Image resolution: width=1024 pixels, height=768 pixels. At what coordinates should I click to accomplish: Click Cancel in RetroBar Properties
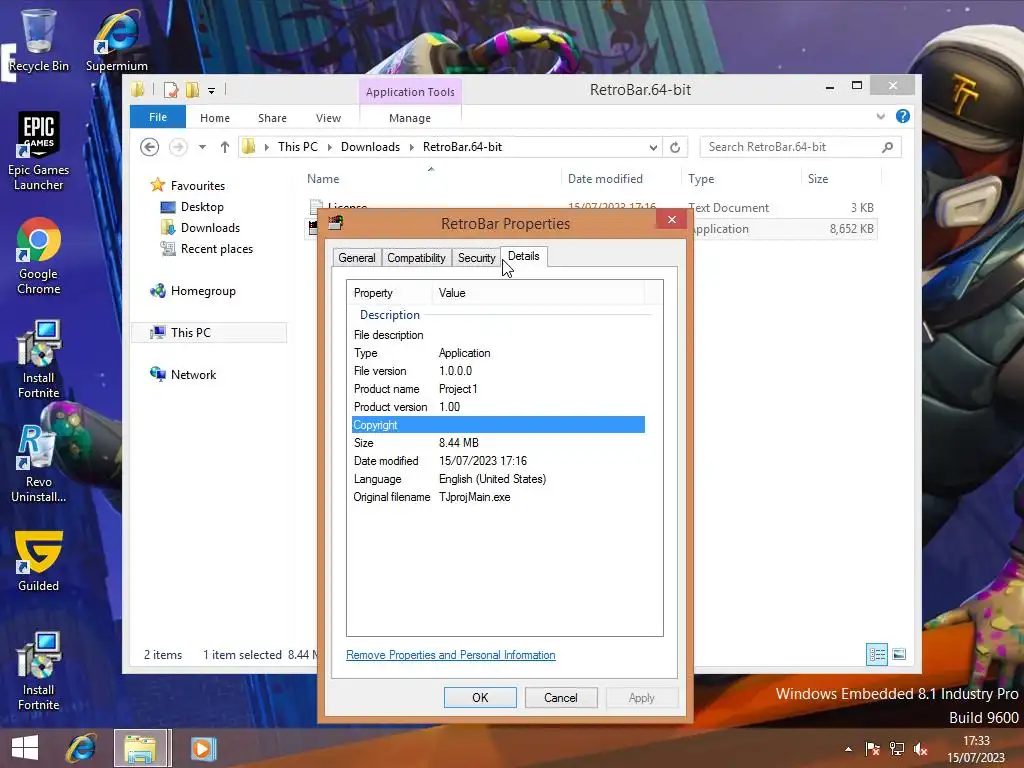(561, 697)
